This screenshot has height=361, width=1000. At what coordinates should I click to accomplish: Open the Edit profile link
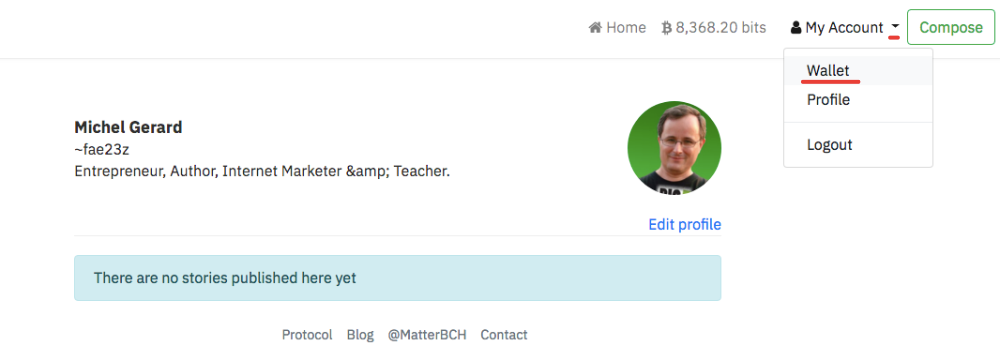point(684,225)
